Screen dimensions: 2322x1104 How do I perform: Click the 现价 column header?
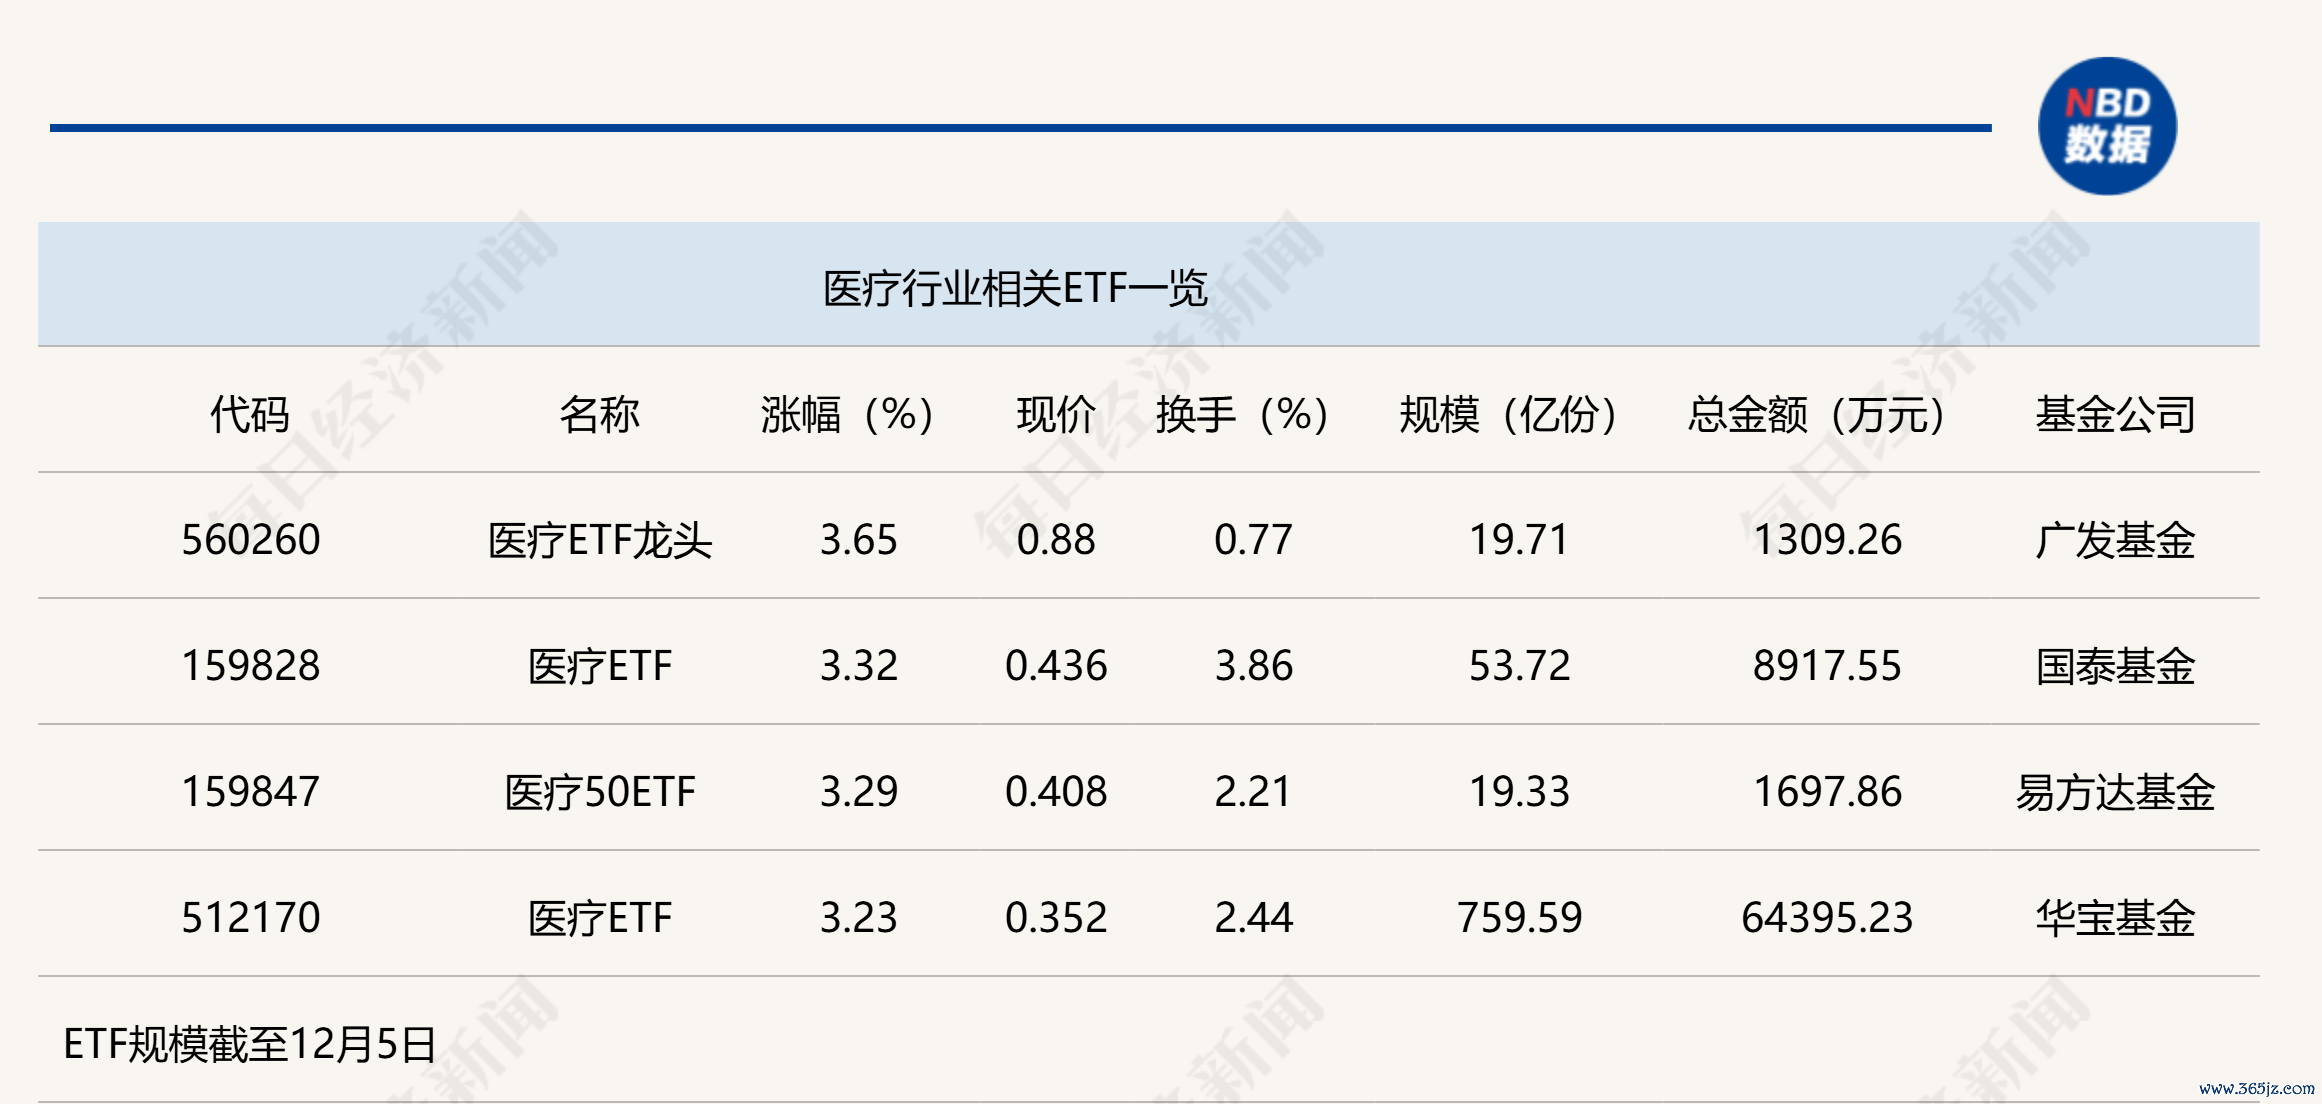tap(1055, 414)
